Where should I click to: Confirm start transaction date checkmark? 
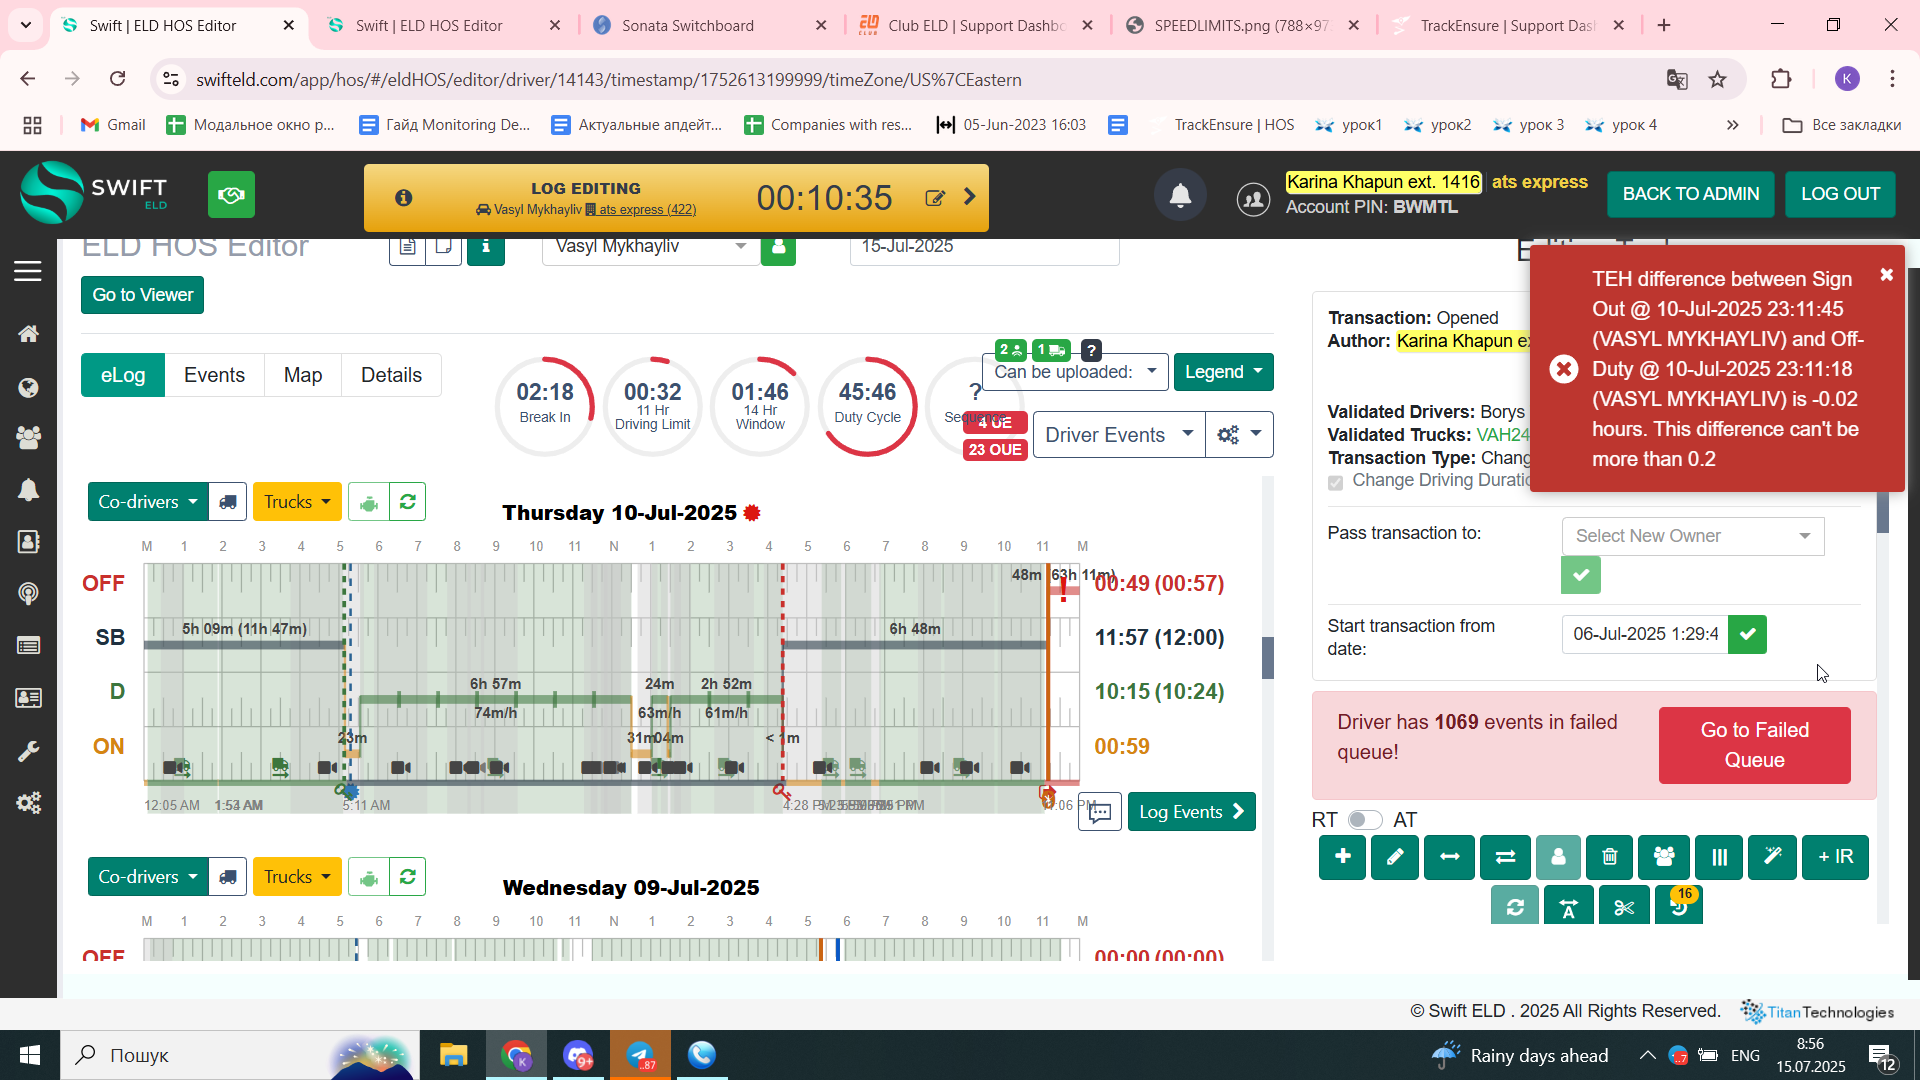[1747, 634]
